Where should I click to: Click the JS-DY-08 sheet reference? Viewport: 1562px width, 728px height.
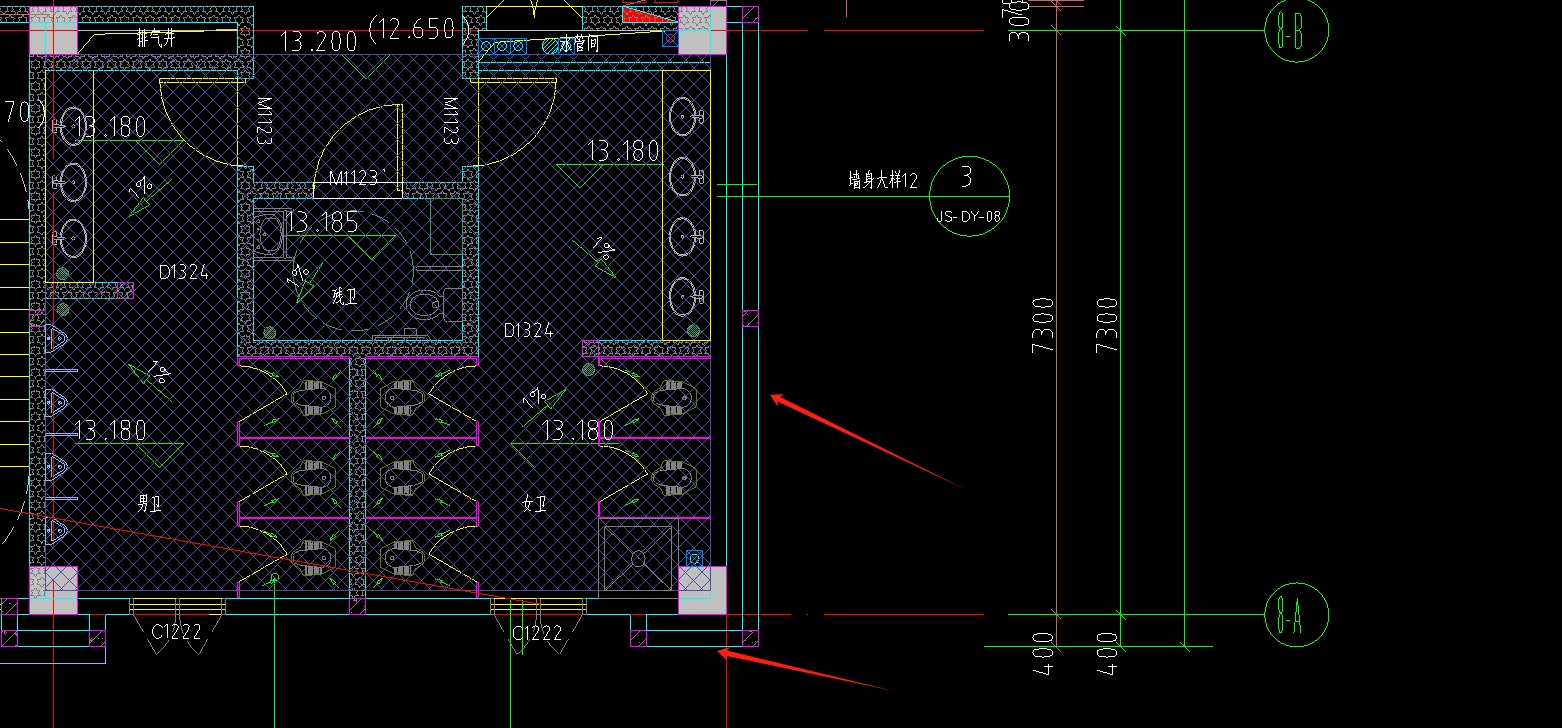pos(969,215)
